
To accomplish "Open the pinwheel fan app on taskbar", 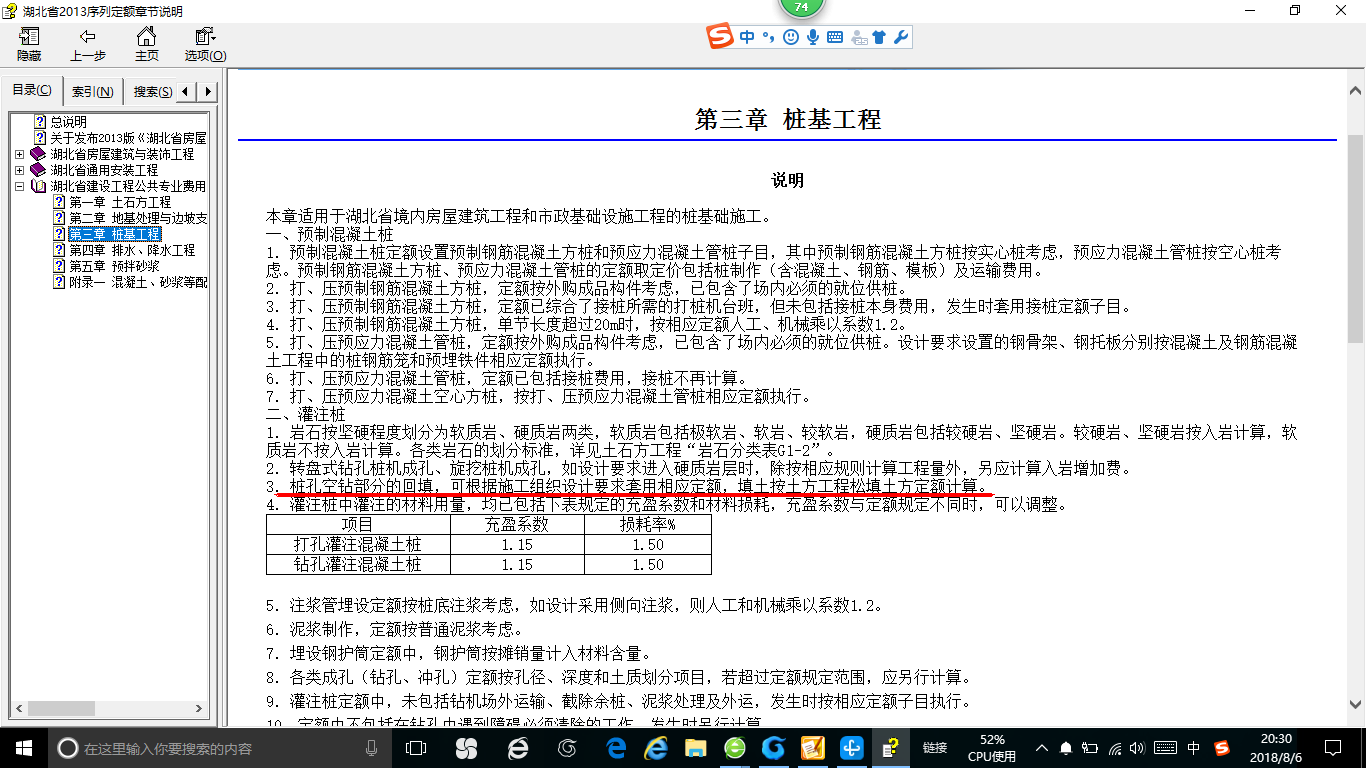I will 466,747.
